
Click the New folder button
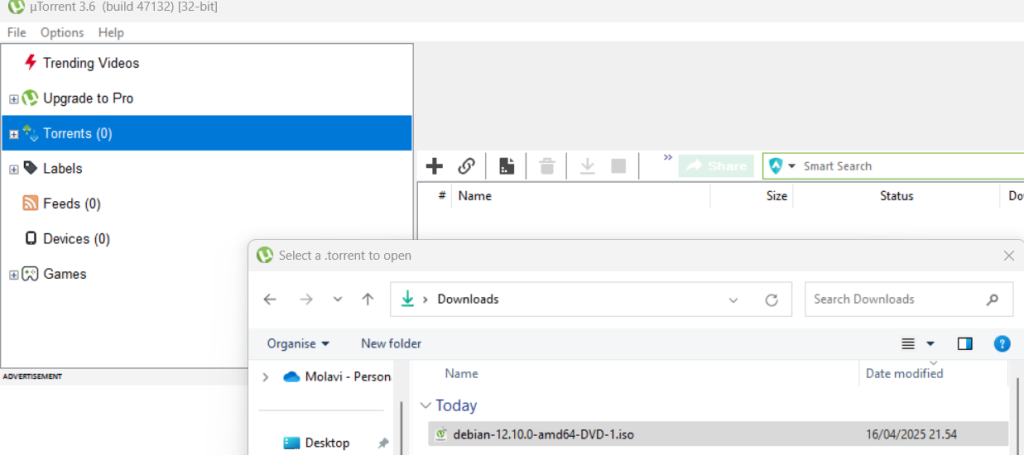(391, 343)
